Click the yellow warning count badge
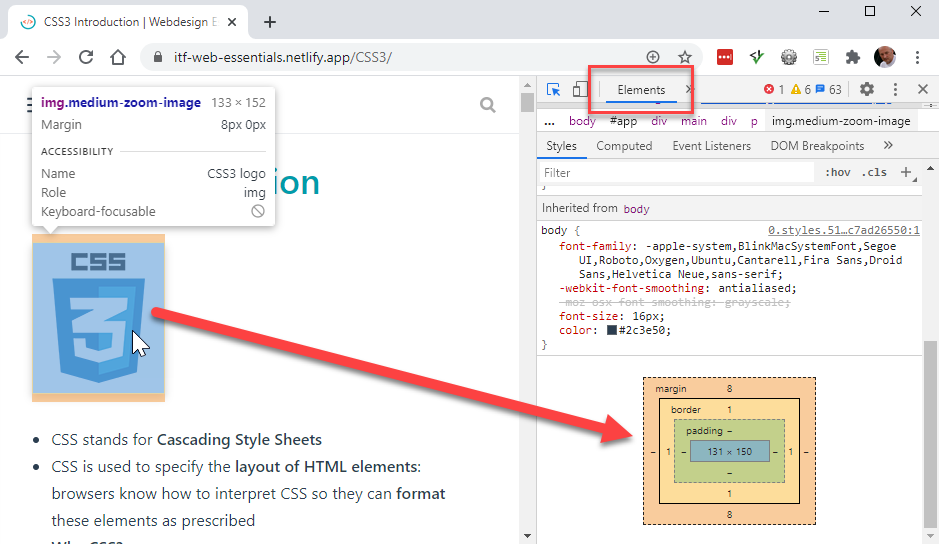939x544 pixels. point(801,89)
